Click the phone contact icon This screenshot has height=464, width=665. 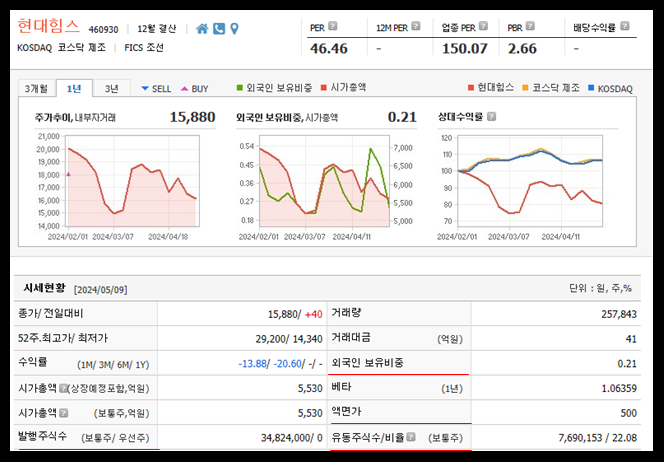pos(218,28)
